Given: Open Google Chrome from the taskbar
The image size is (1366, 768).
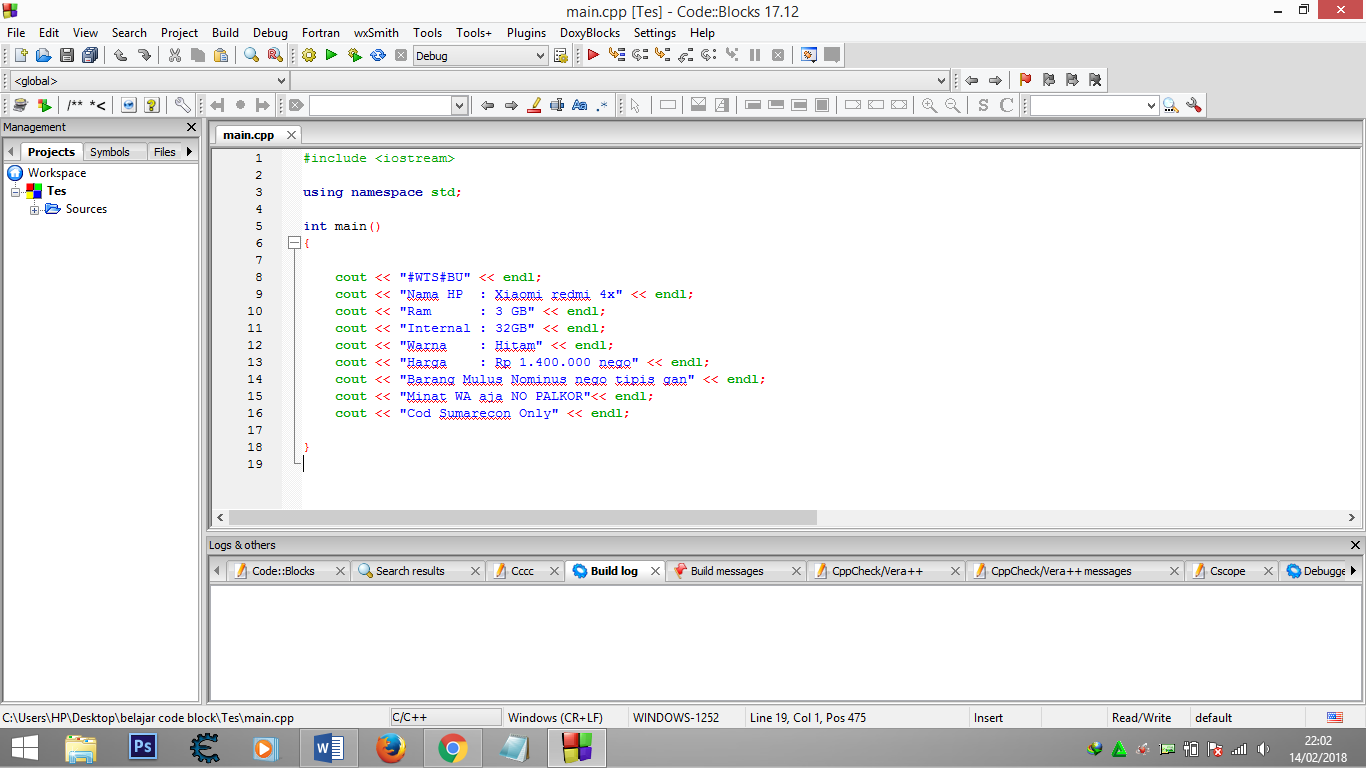Looking at the screenshot, I should (x=453, y=748).
